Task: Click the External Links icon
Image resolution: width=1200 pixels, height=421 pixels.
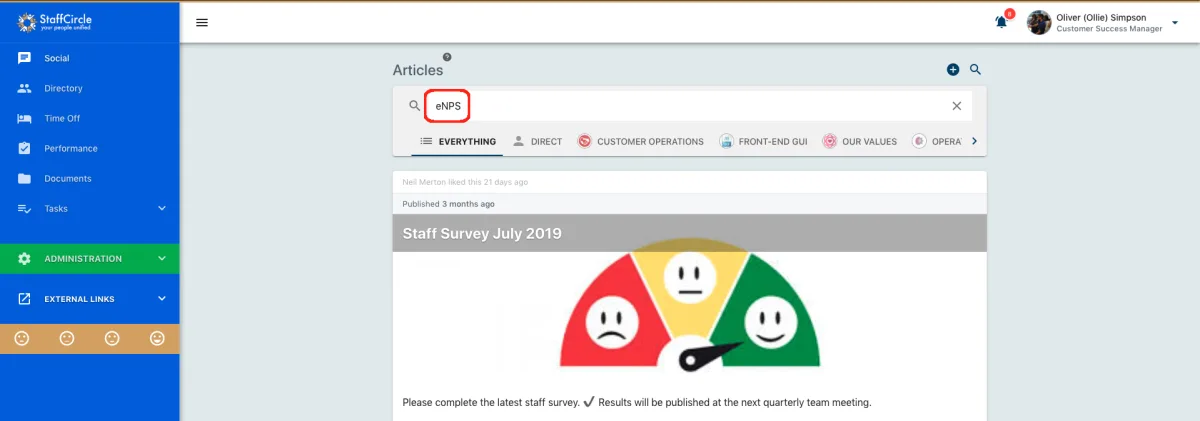Action: point(25,298)
